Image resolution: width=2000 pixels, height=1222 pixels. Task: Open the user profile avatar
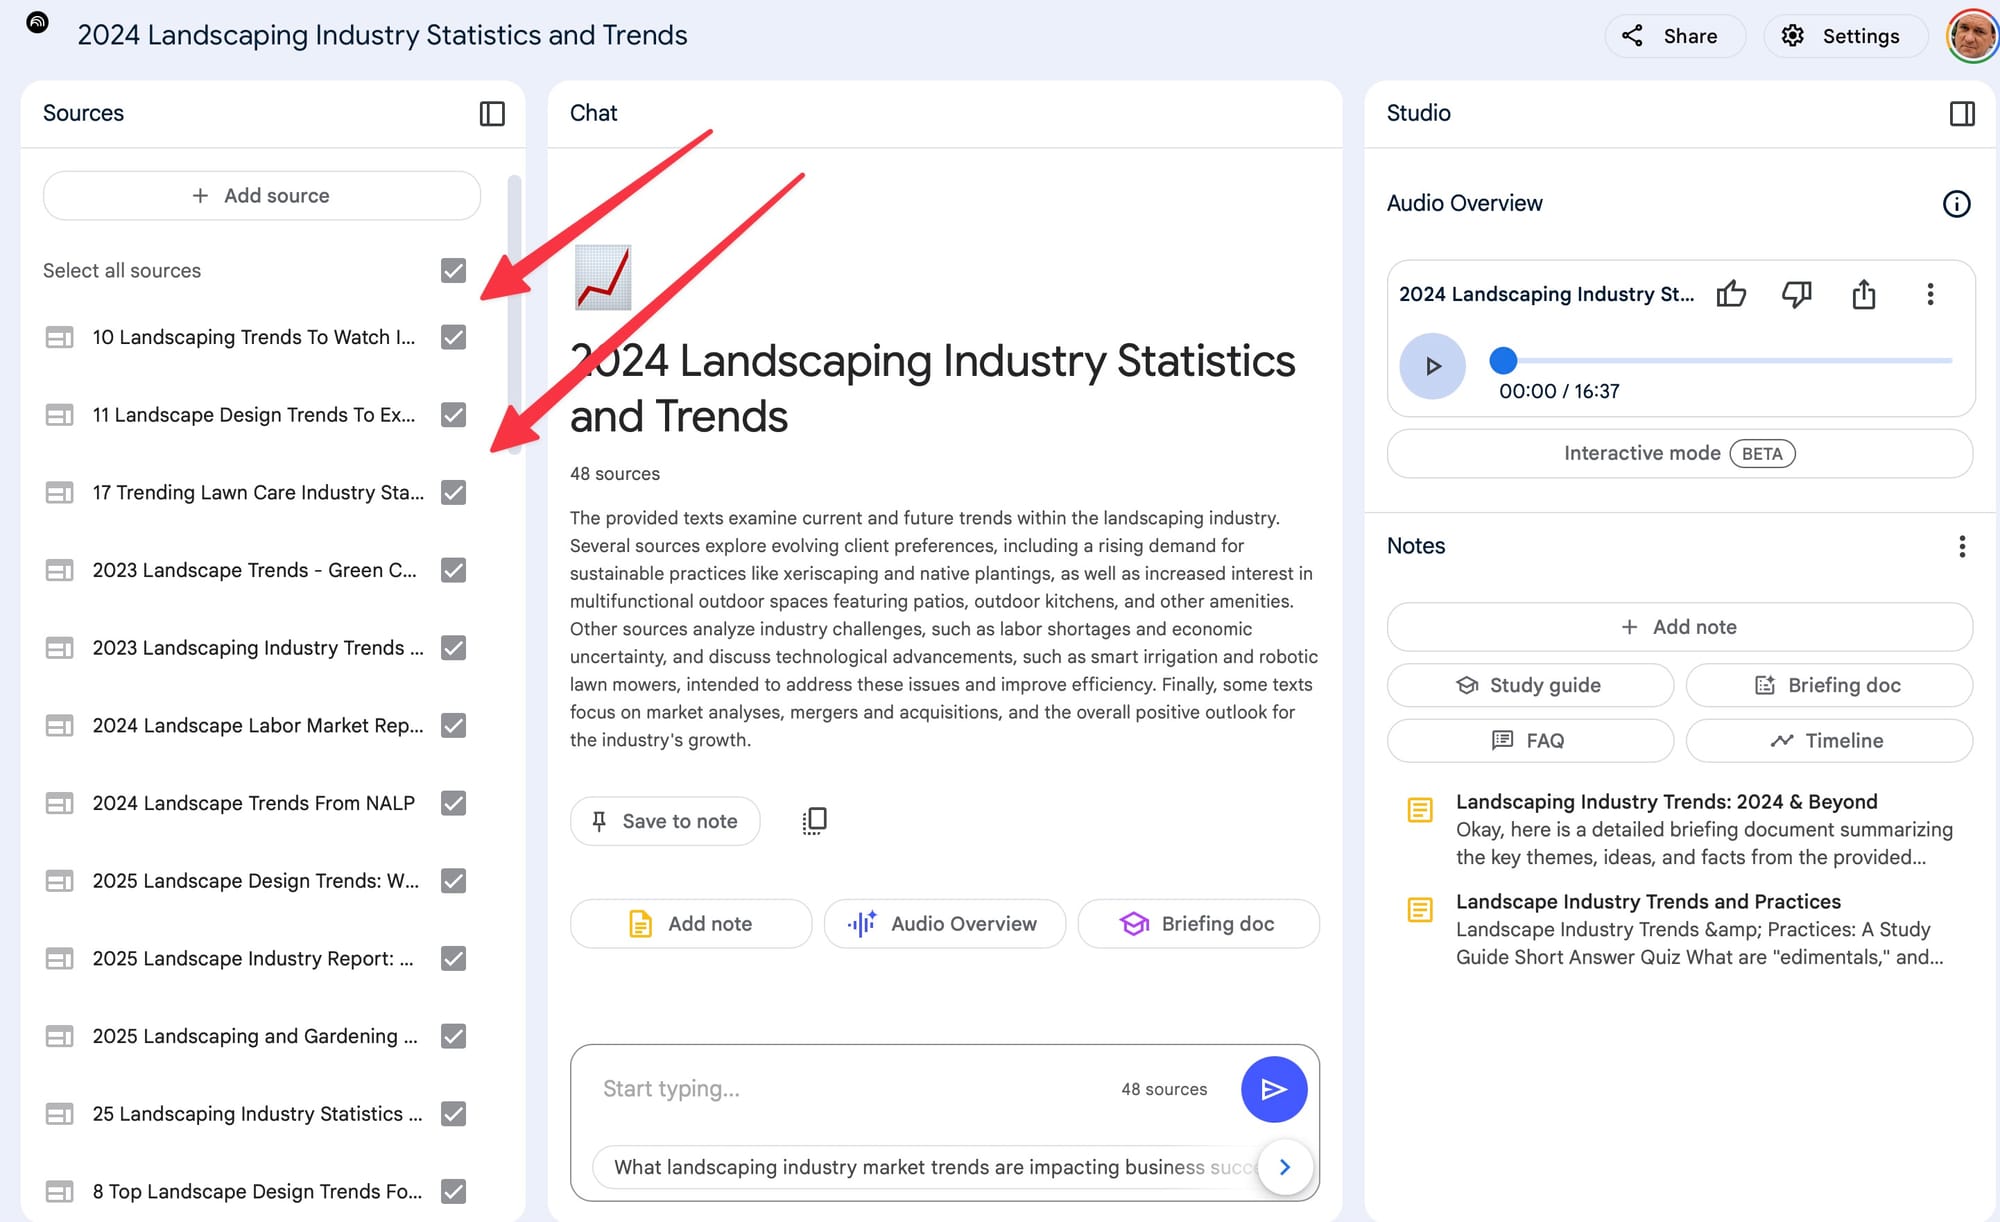(x=1973, y=36)
